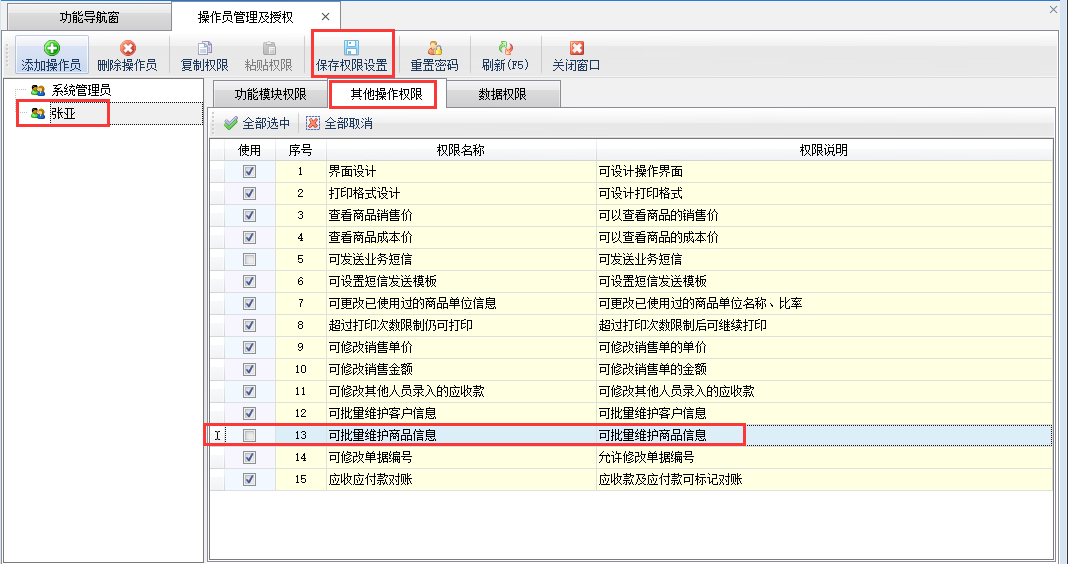Viewport: 1068px width, 564px height.
Task: Open the 数据权限 tab
Action: pos(502,95)
